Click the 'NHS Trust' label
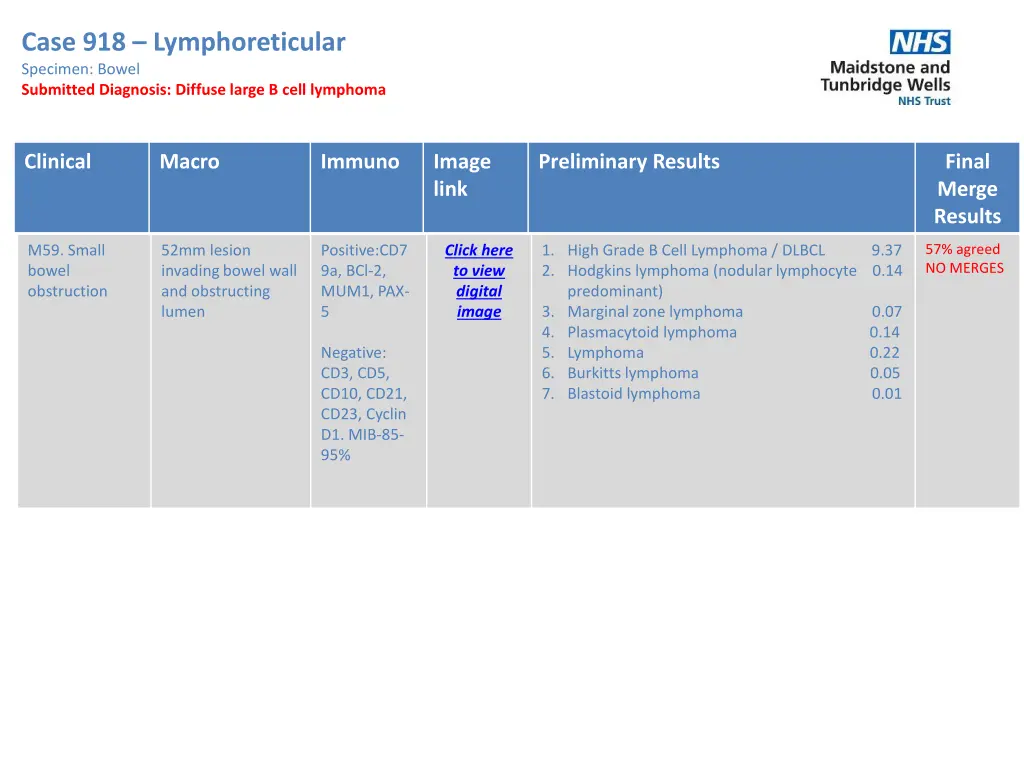1024x768 pixels. (924, 101)
